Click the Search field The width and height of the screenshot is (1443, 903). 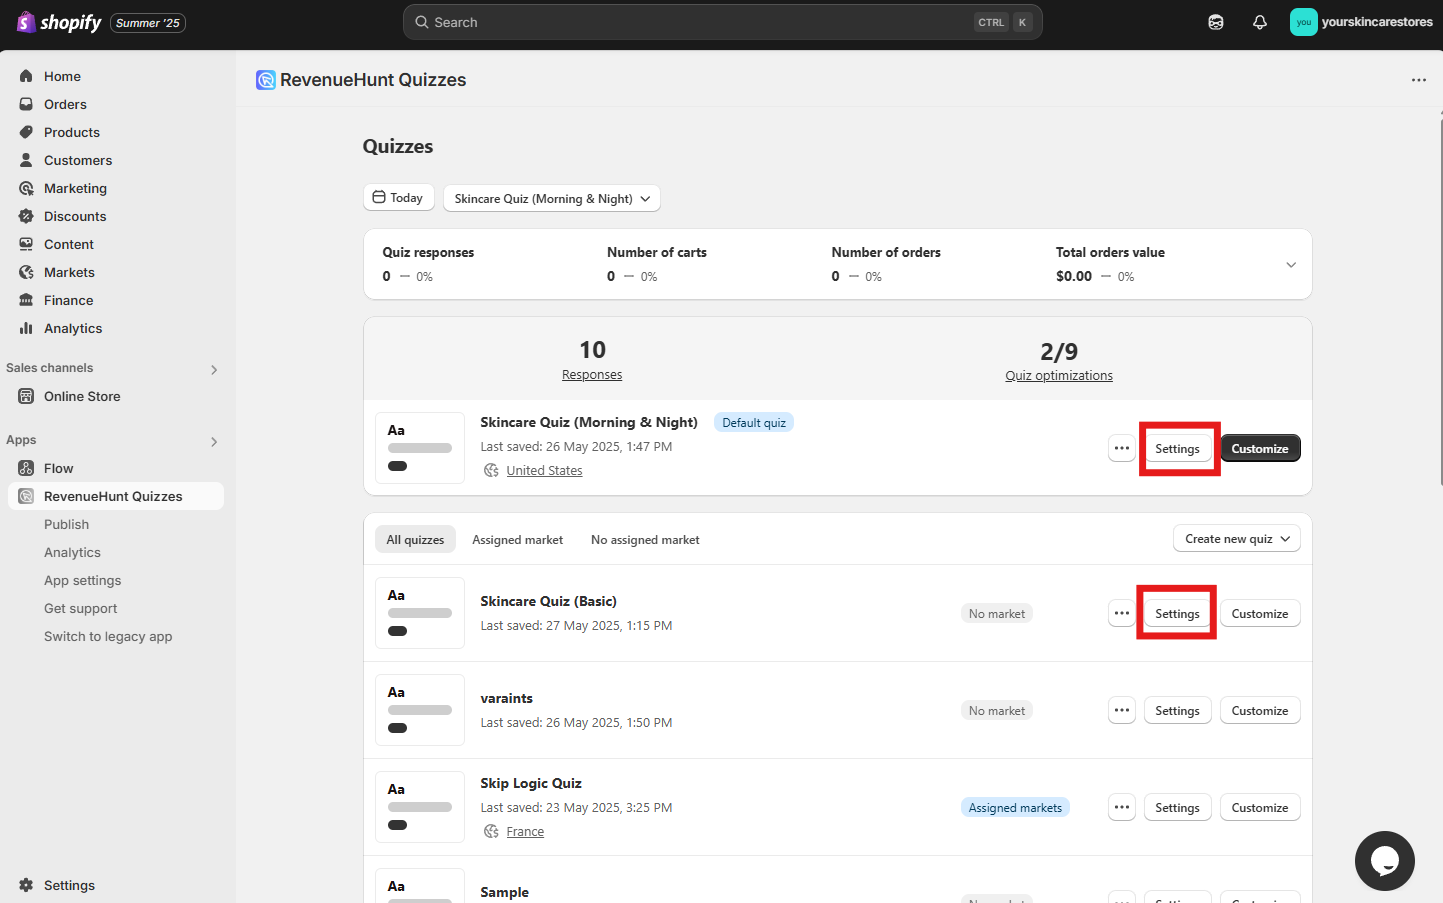[x=722, y=22]
